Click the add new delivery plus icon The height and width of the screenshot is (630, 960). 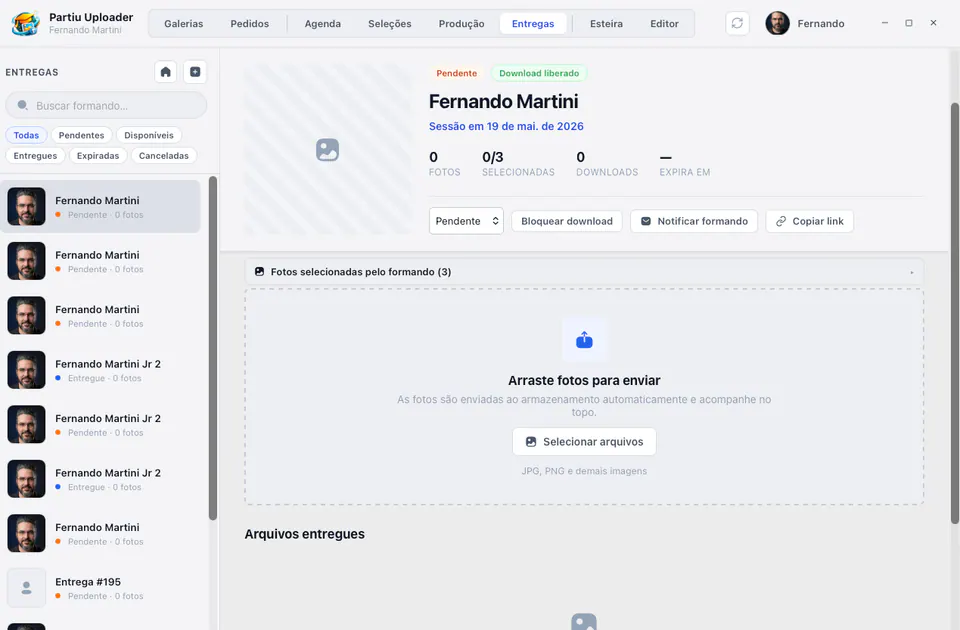[195, 72]
